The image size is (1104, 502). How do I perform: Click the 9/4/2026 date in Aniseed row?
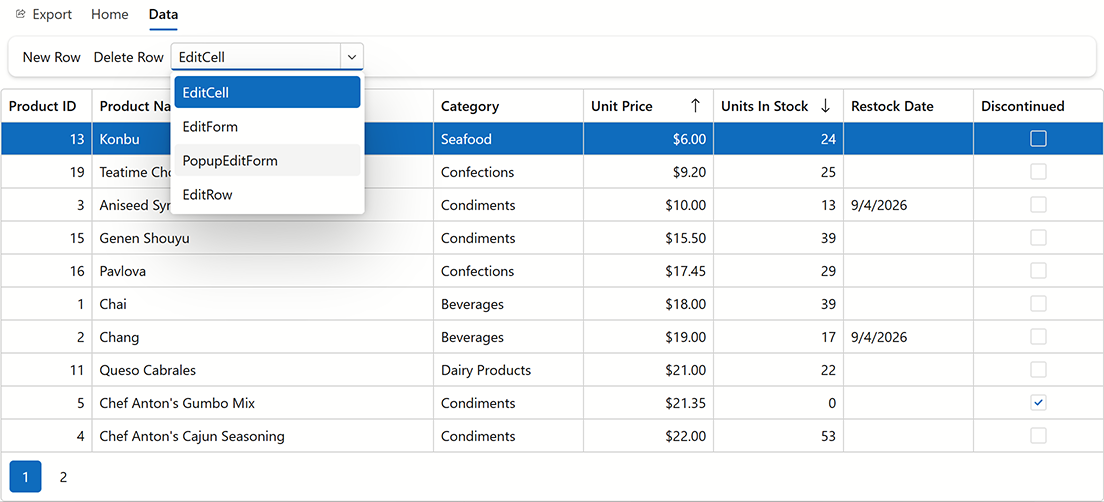pos(879,205)
